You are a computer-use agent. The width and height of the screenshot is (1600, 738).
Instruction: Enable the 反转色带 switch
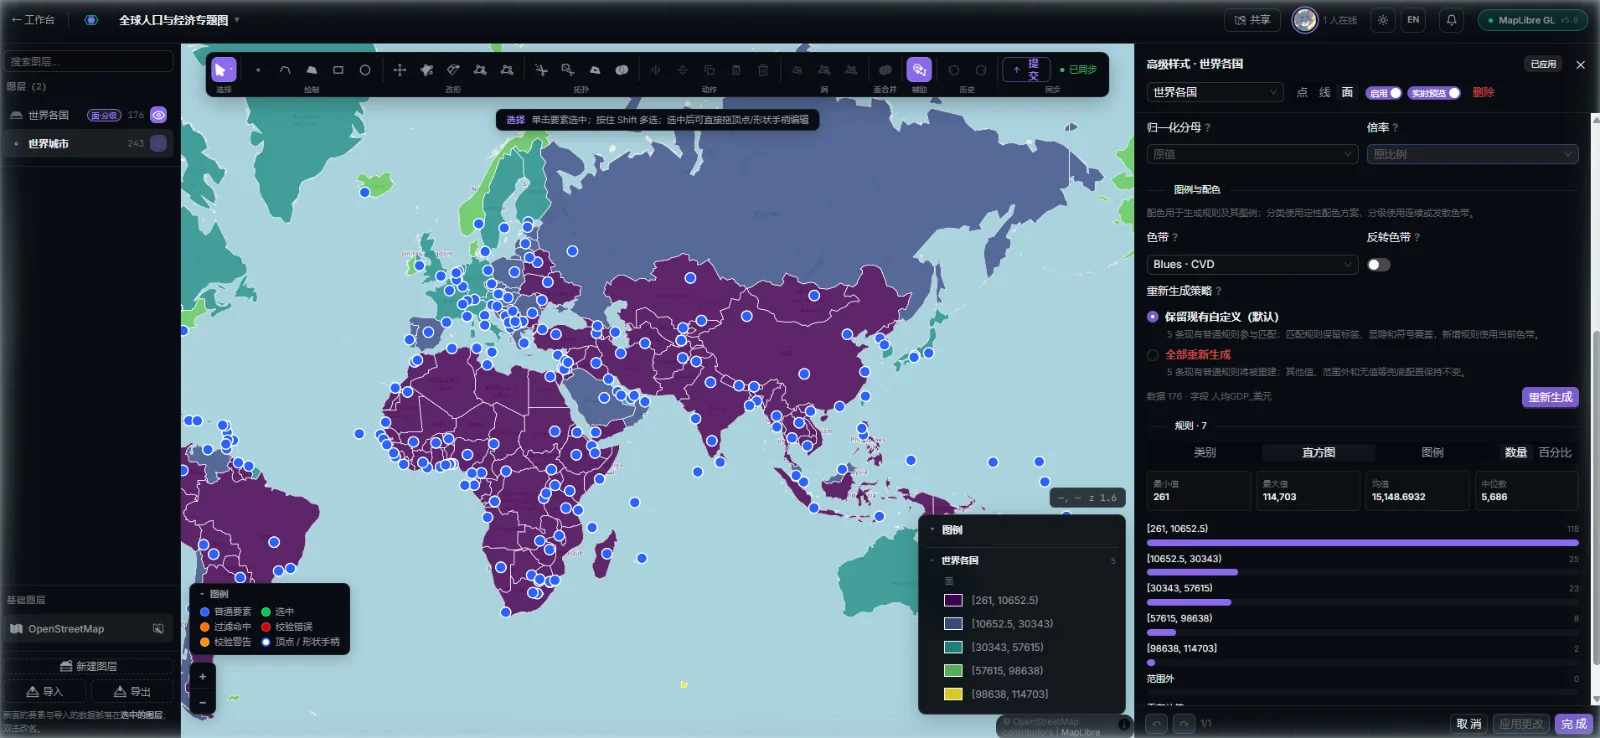[x=1379, y=265]
